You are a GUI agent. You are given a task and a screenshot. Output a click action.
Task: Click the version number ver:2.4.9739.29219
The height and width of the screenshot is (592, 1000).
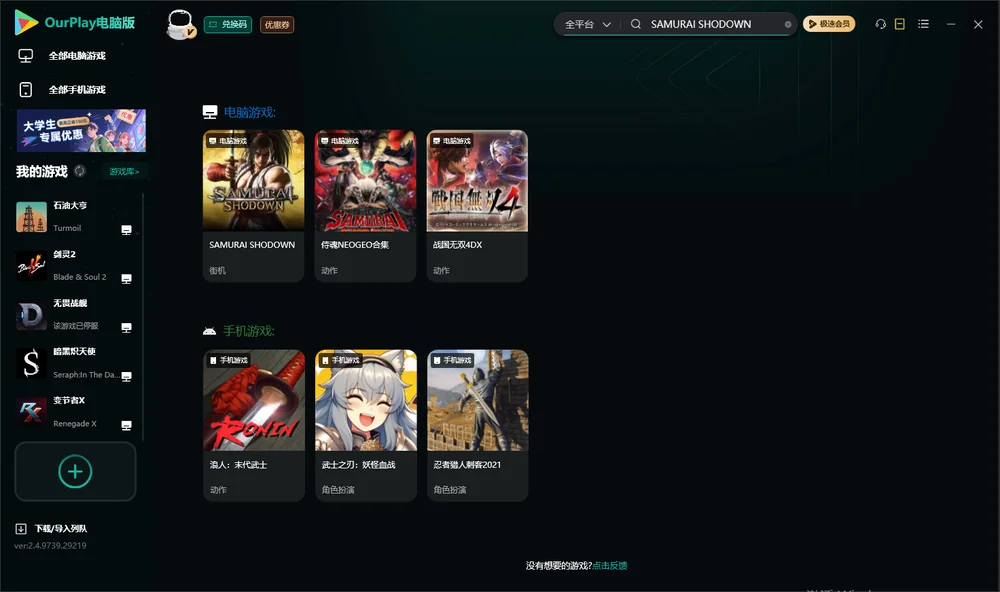tap(50, 545)
